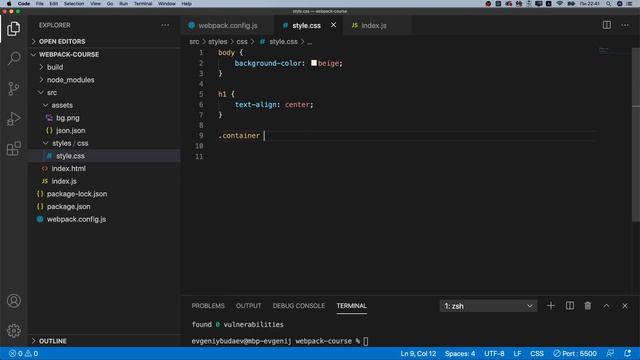Split the terminal pane

tap(569, 306)
